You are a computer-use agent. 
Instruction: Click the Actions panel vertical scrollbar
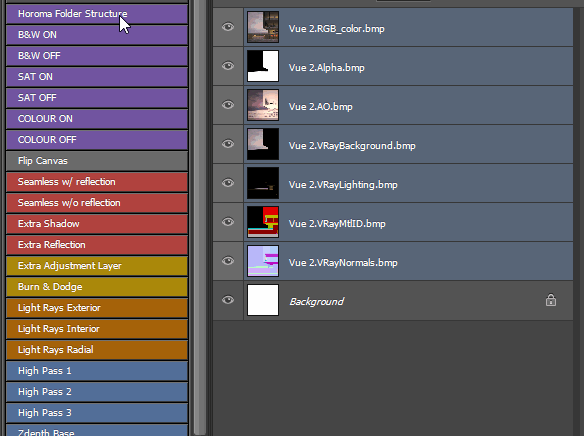200,218
